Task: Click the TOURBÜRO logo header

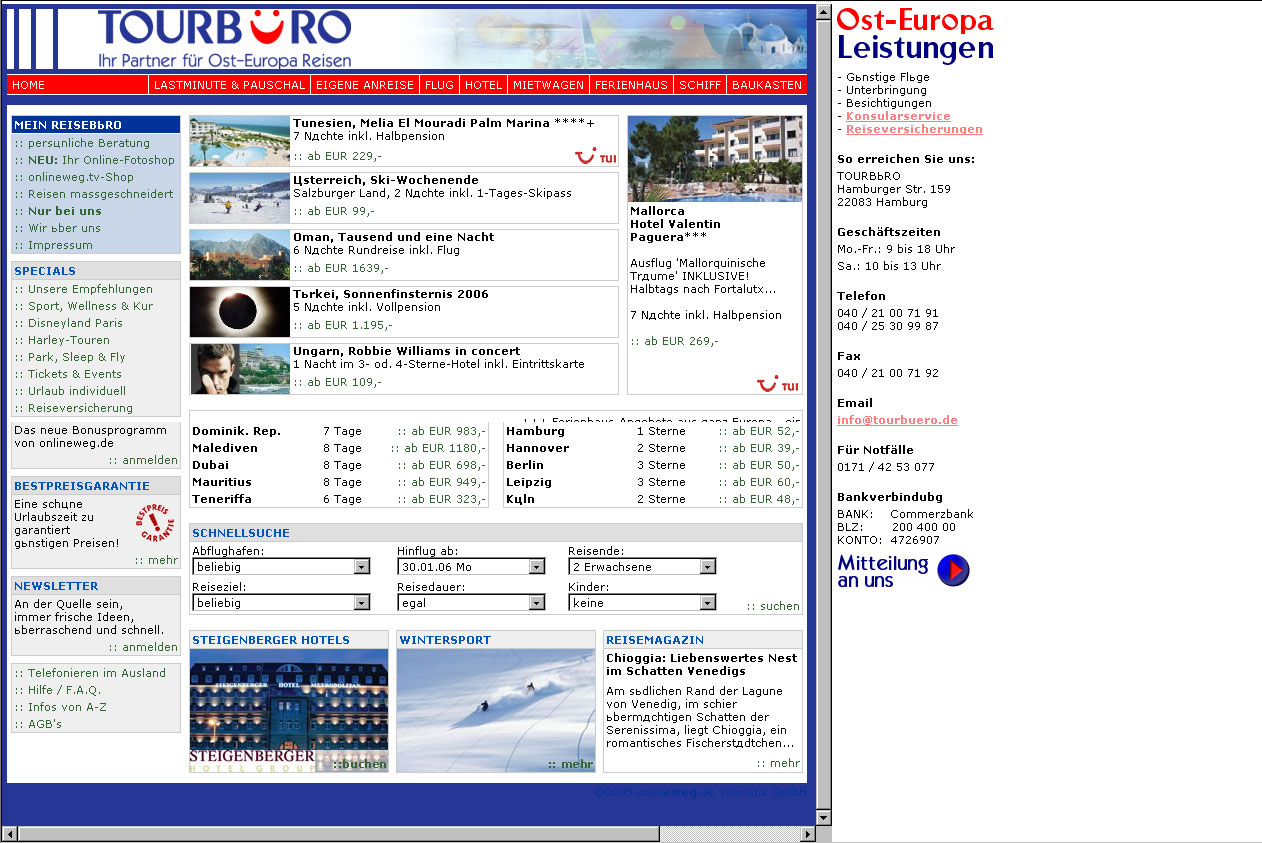Action: coord(225,39)
